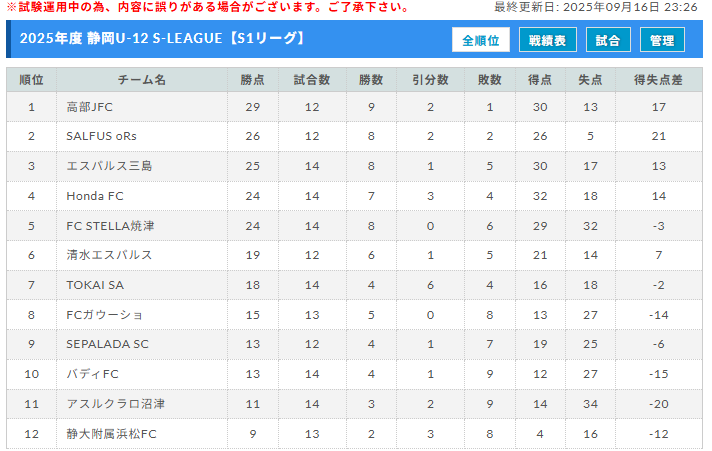Open the 全順位 tab
This screenshot has width=712, height=451.
[x=480, y=40]
